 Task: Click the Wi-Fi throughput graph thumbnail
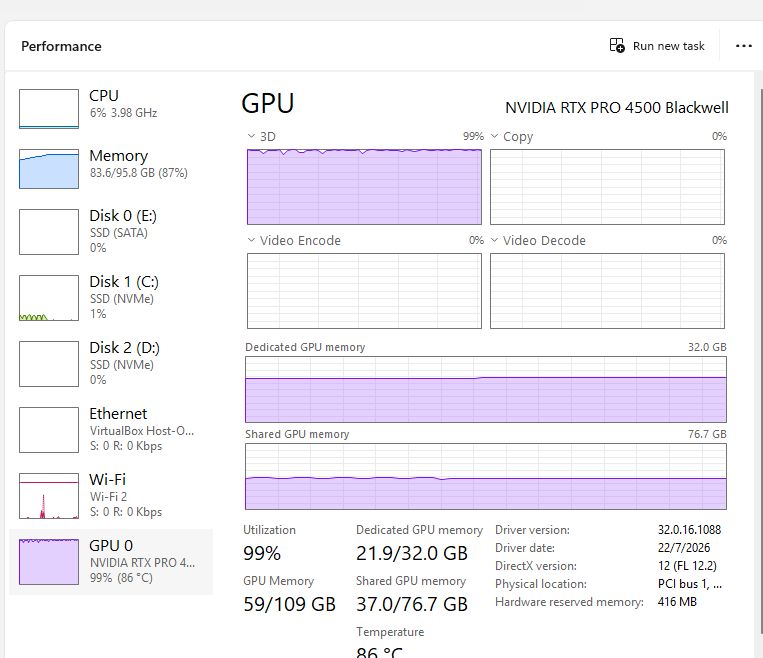(49, 496)
